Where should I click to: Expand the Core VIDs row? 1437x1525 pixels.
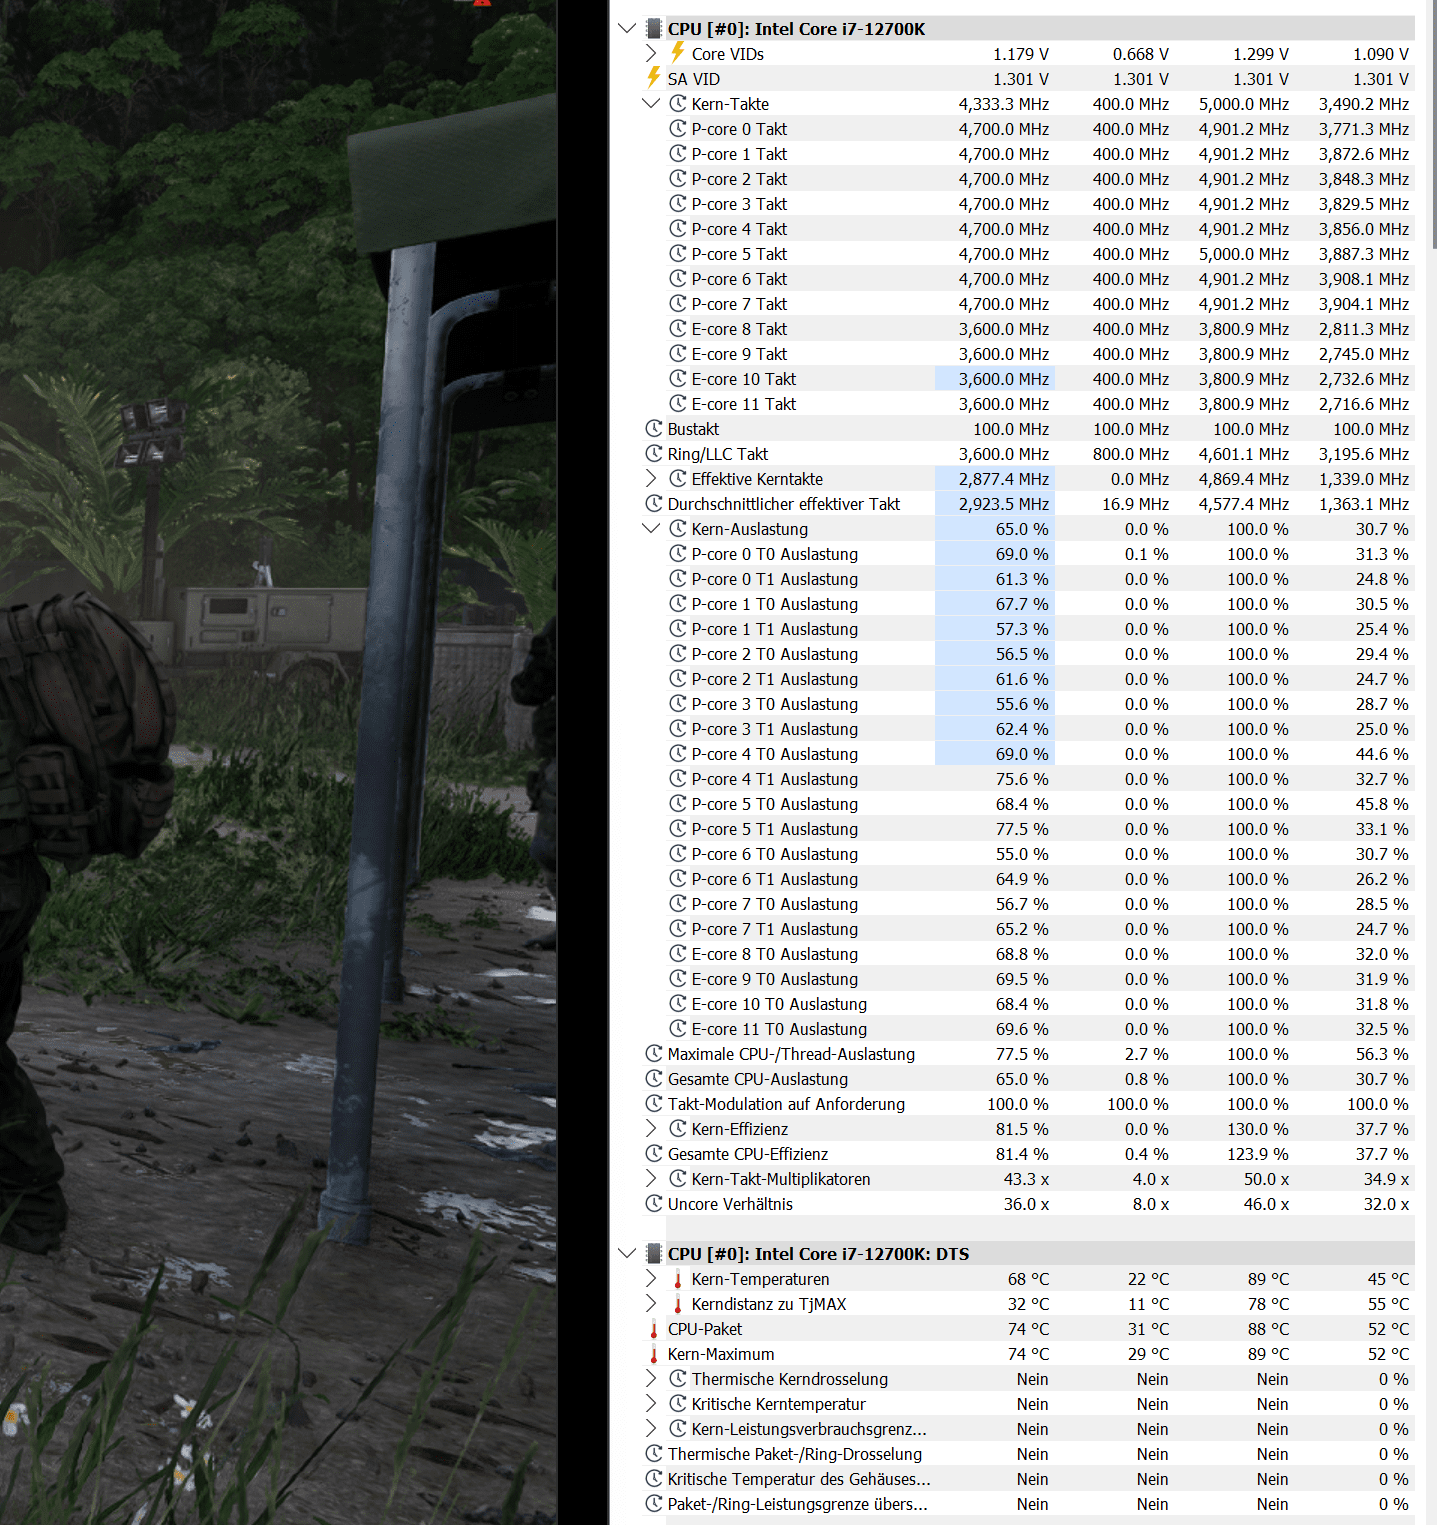(x=651, y=54)
